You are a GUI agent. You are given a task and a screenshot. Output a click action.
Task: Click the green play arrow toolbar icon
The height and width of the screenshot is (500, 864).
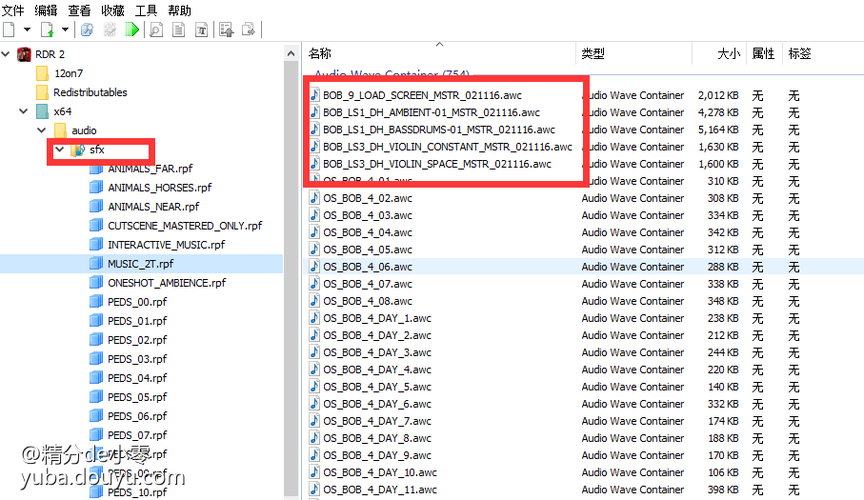pos(132,29)
